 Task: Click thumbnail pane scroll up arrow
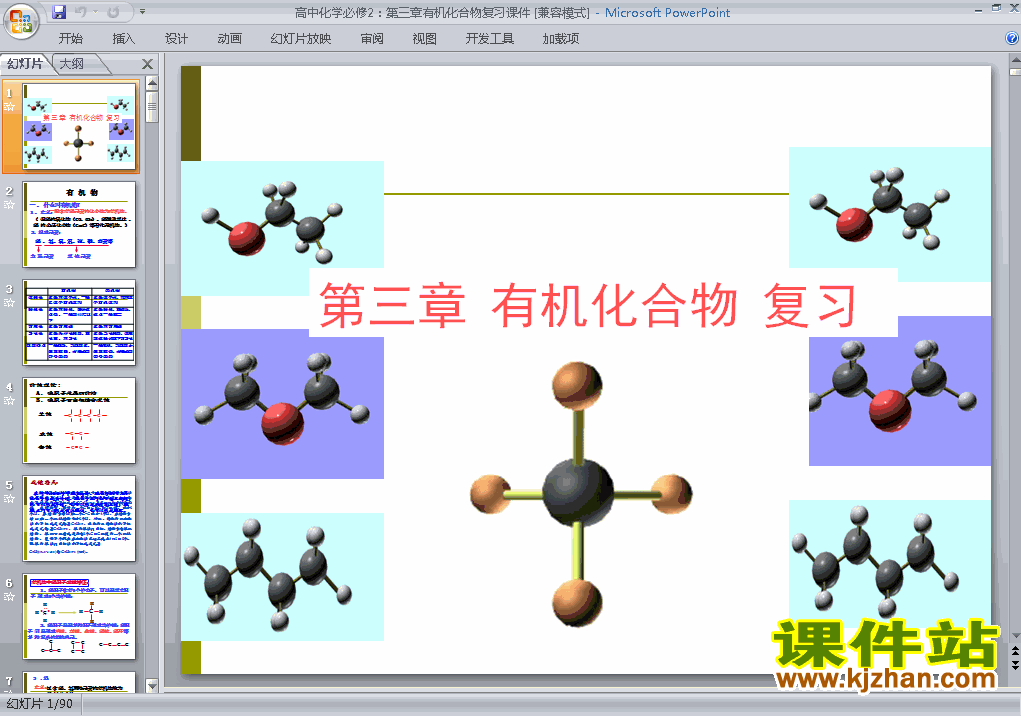152,83
